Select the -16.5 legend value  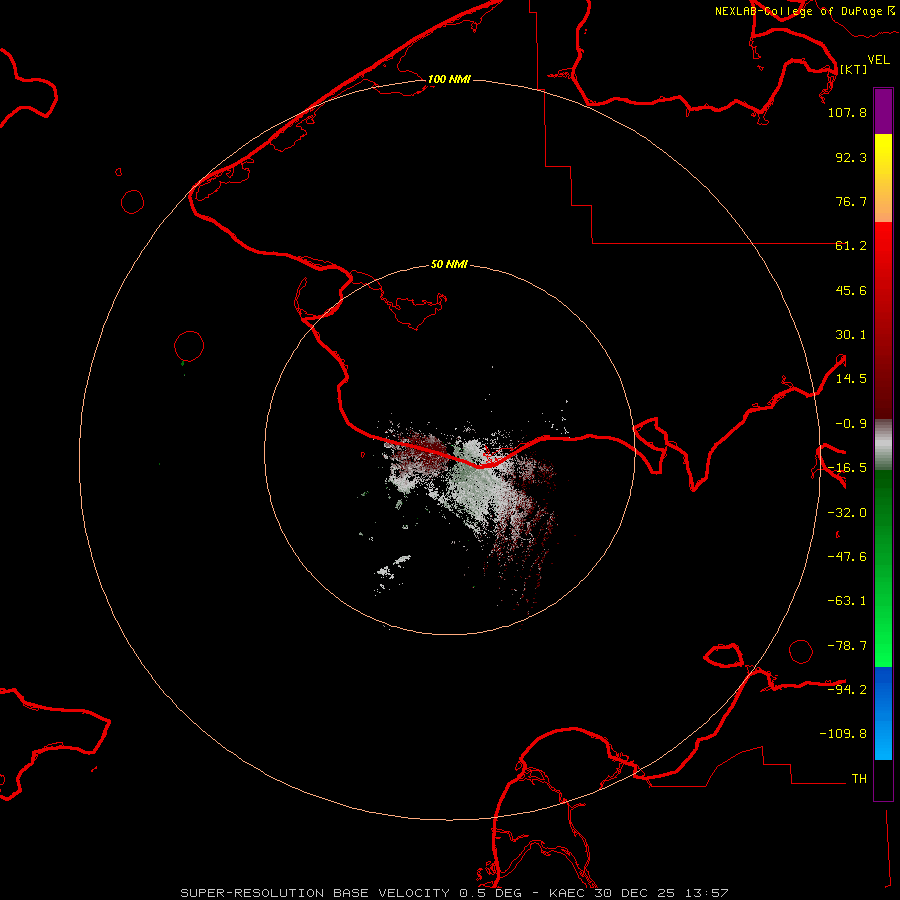[x=847, y=468]
